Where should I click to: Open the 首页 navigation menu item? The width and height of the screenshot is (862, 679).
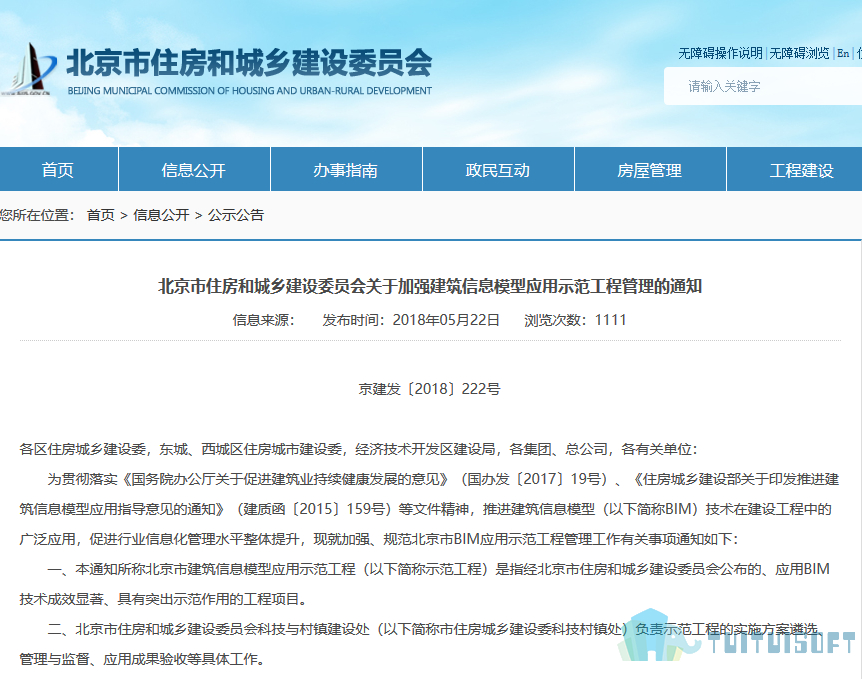(58, 170)
